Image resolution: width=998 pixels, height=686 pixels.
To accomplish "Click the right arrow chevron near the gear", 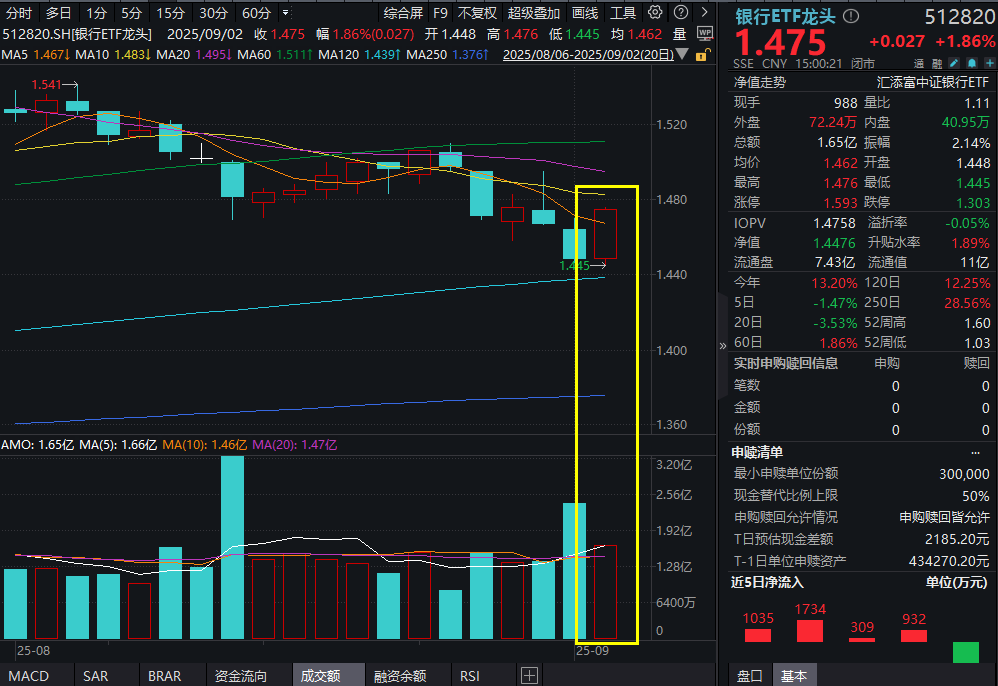I will coord(703,11).
